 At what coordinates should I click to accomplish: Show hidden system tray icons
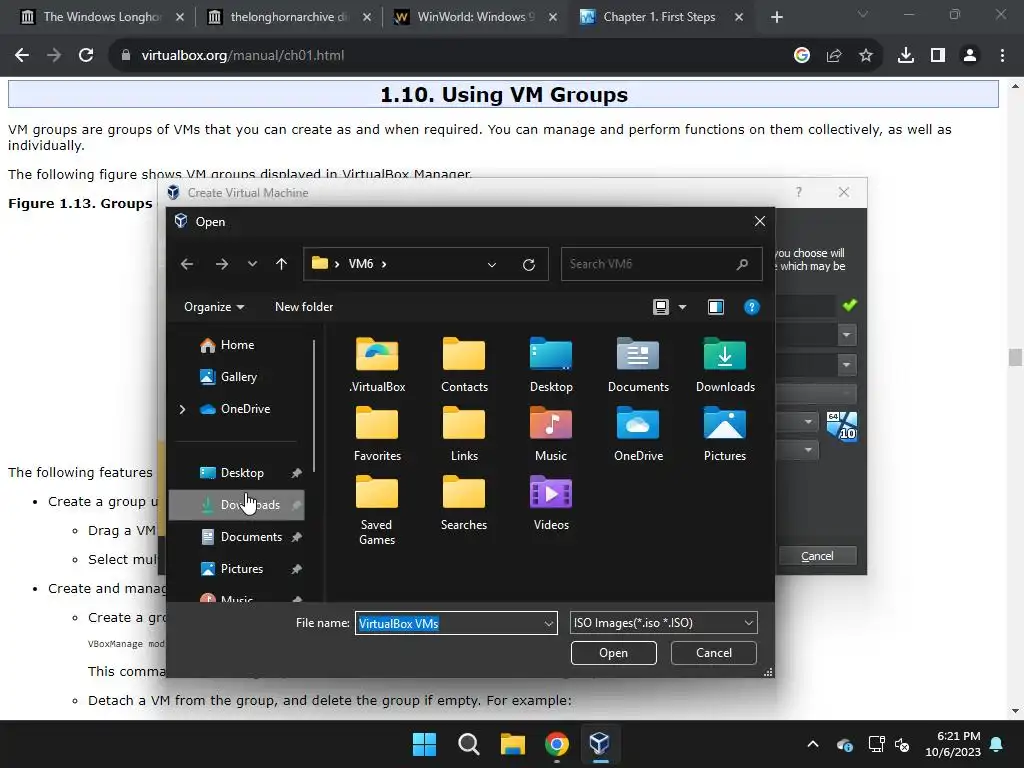(x=812, y=744)
